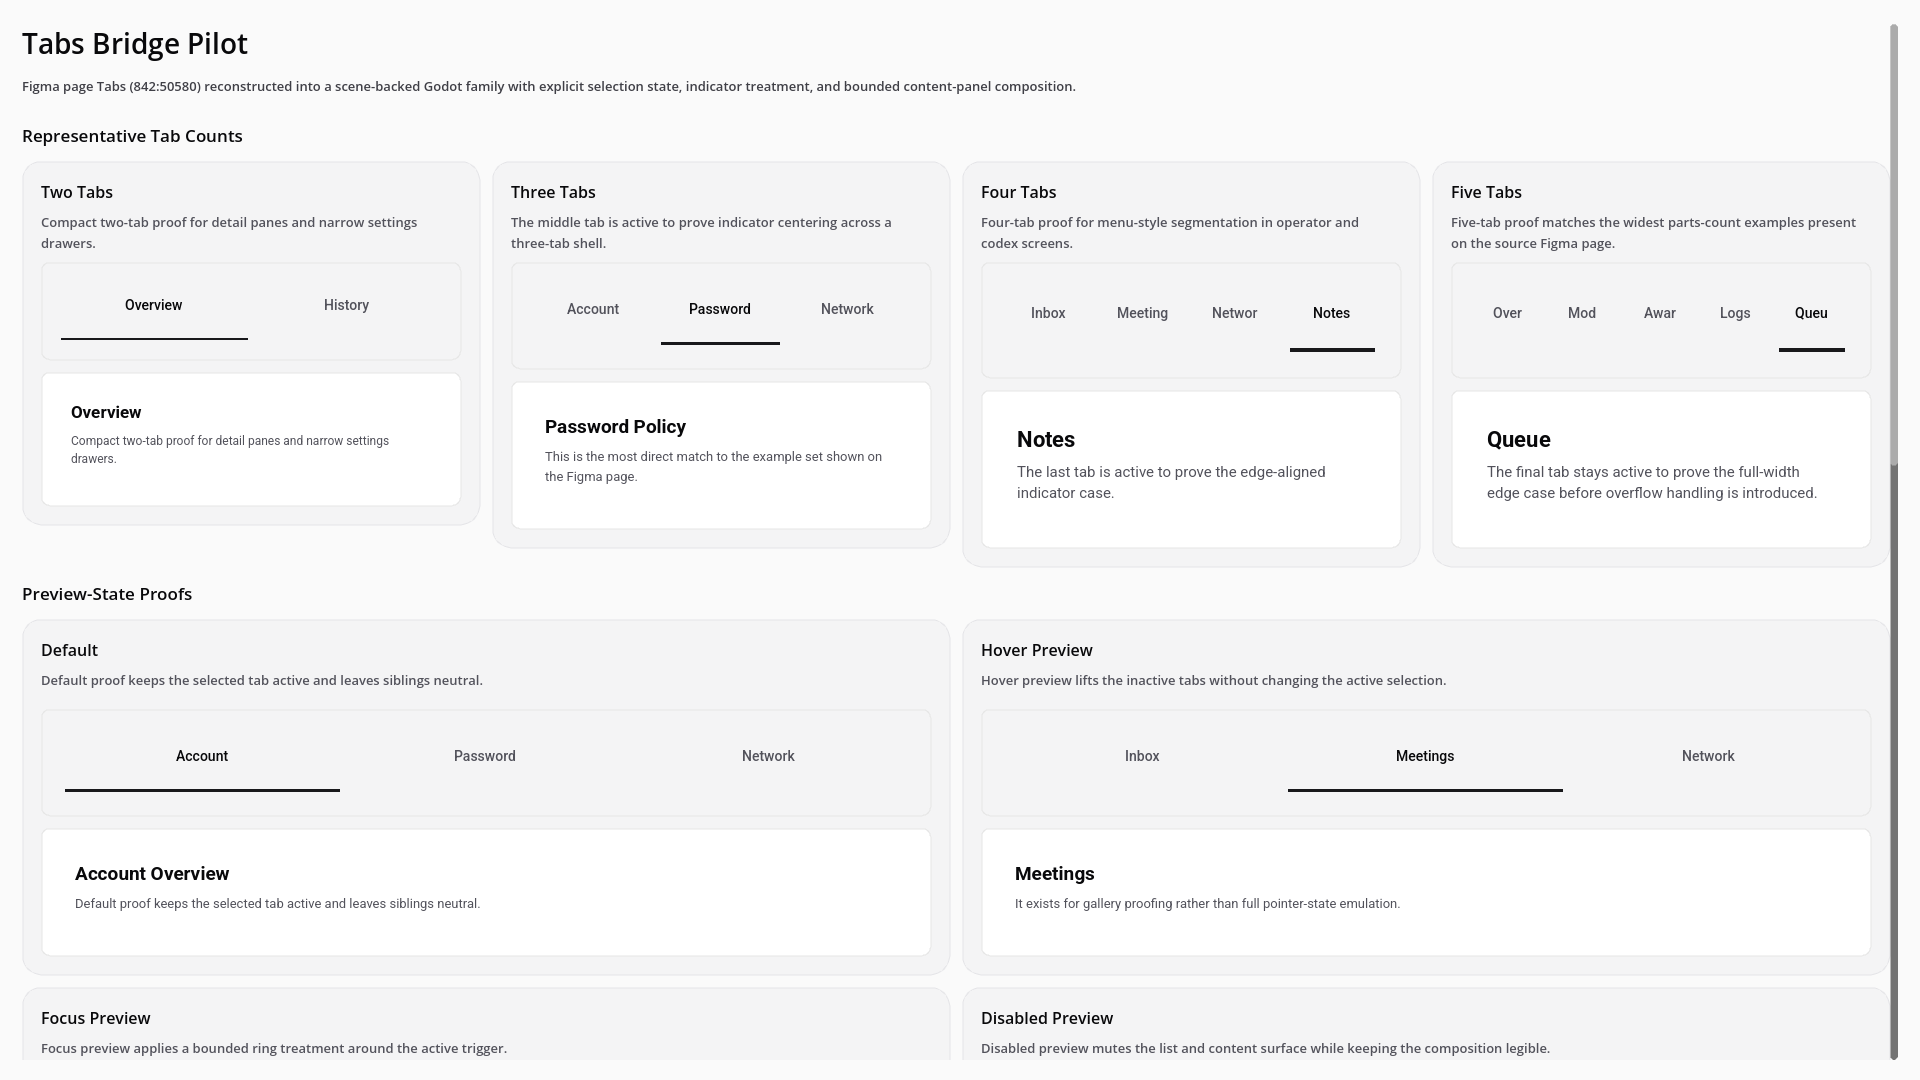Click the "Account Overview" panel heading
This screenshot has width=1920, height=1080.
152,874
